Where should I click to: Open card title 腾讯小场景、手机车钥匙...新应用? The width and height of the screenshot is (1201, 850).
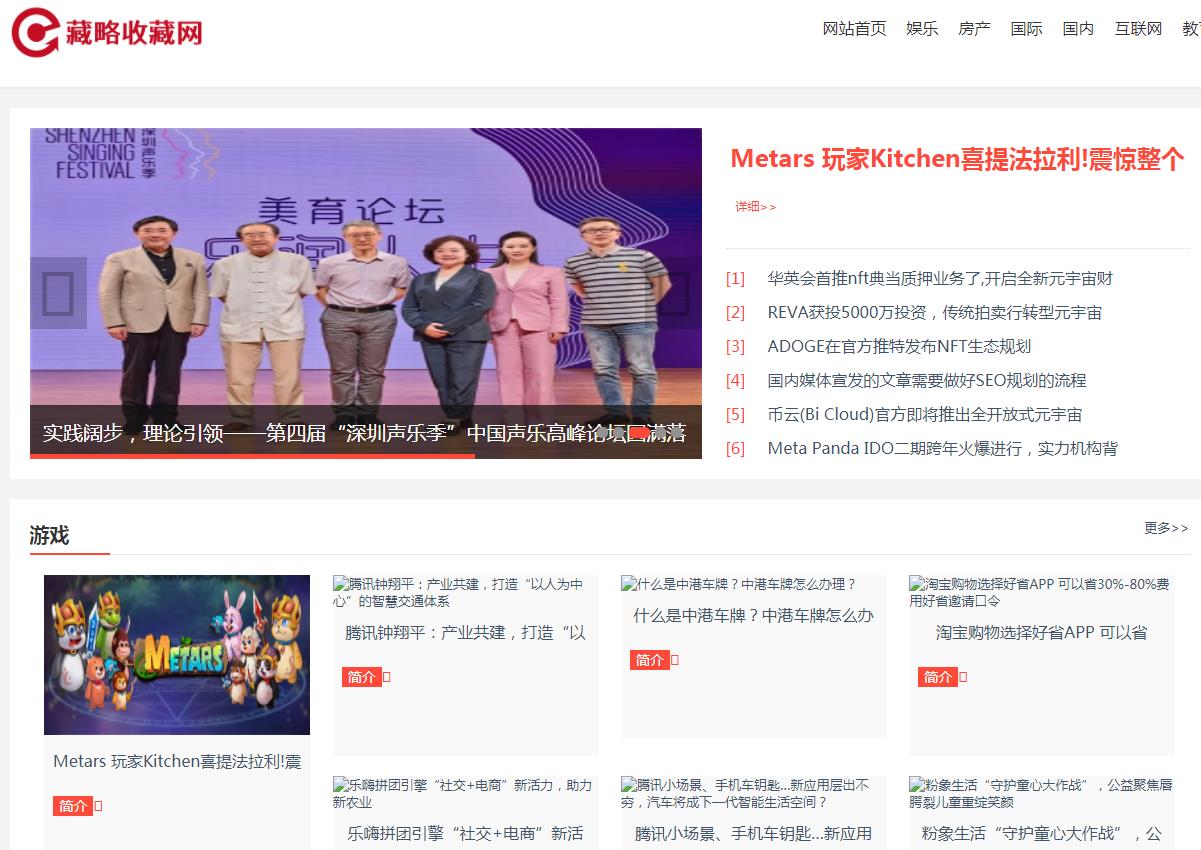(753, 833)
